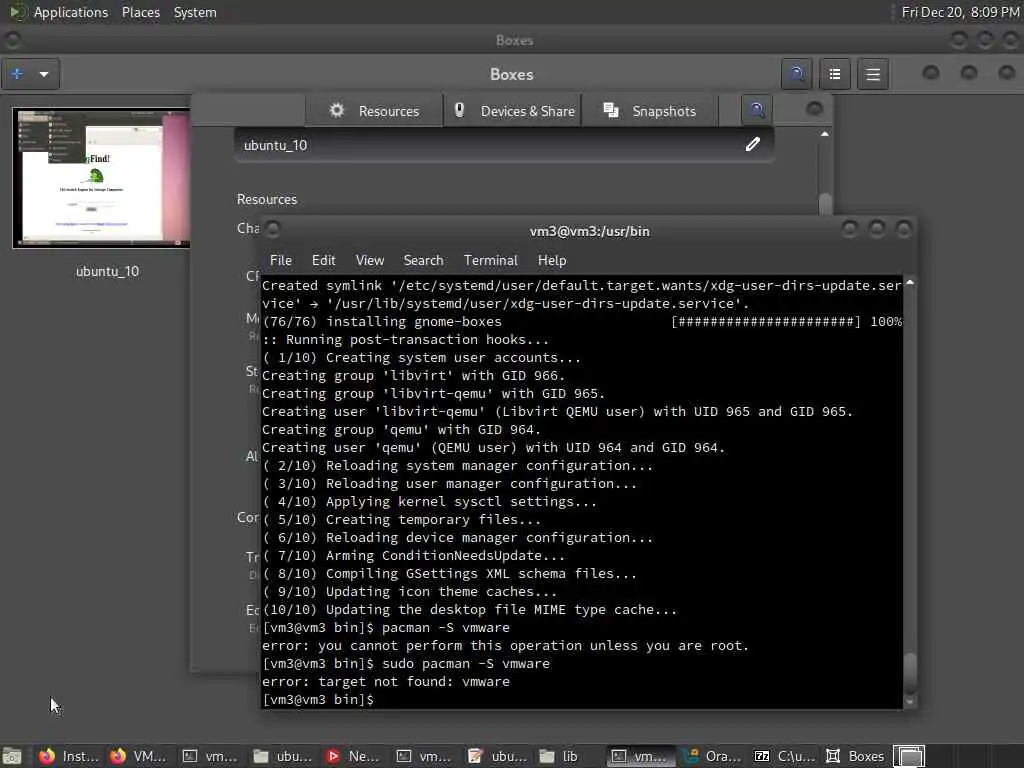Click the Resources section heading
This screenshot has width=1024, height=768.
pos(266,199)
